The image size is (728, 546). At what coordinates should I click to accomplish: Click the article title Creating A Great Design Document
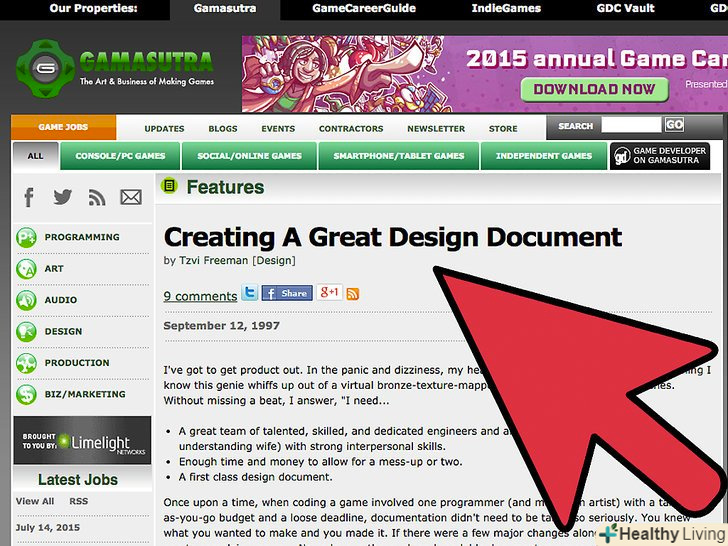(393, 237)
